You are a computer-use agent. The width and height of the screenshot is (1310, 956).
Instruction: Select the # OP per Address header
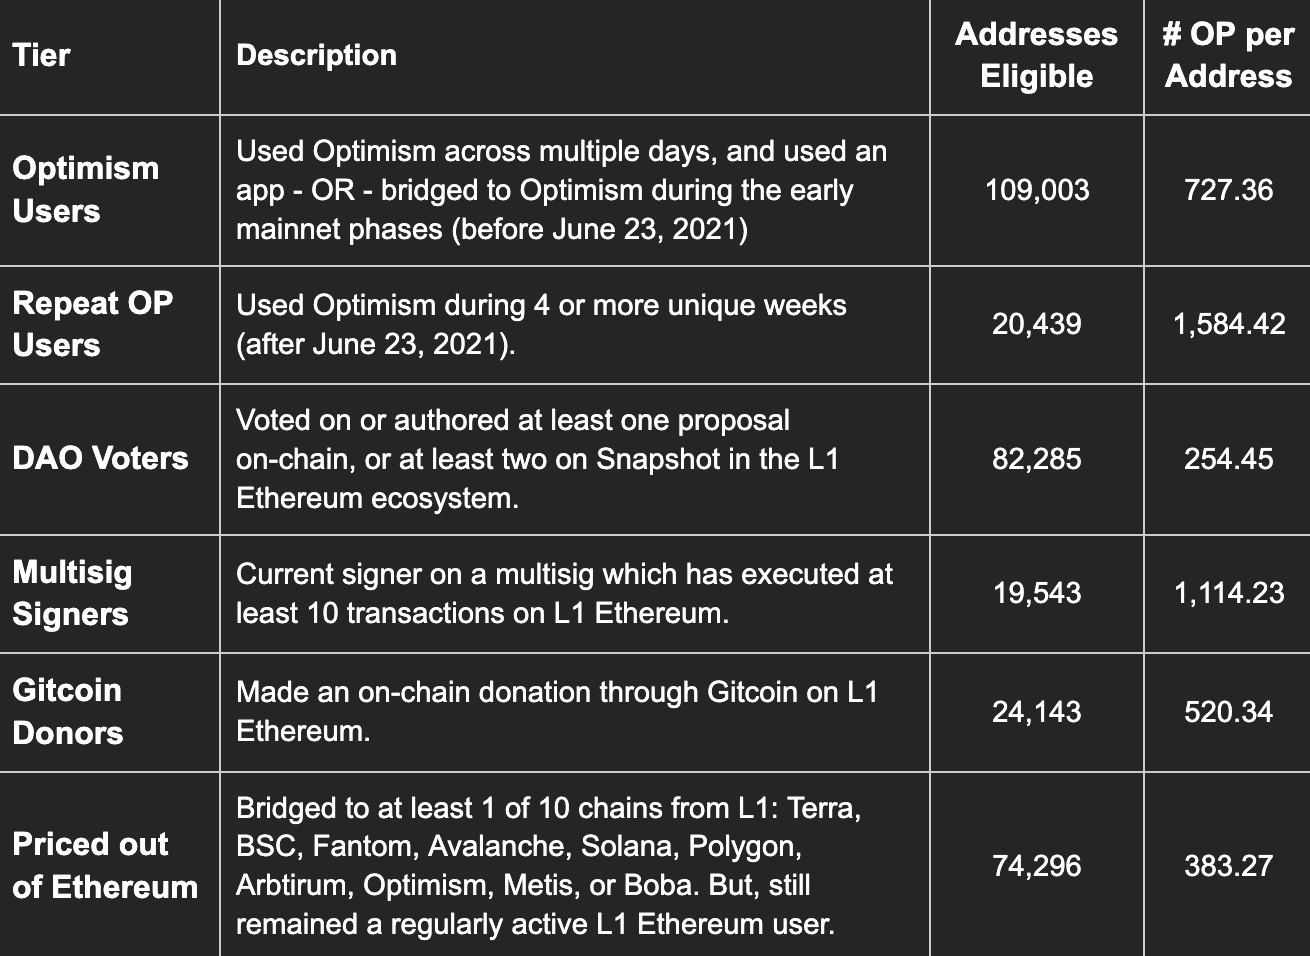click(x=1228, y=55)
